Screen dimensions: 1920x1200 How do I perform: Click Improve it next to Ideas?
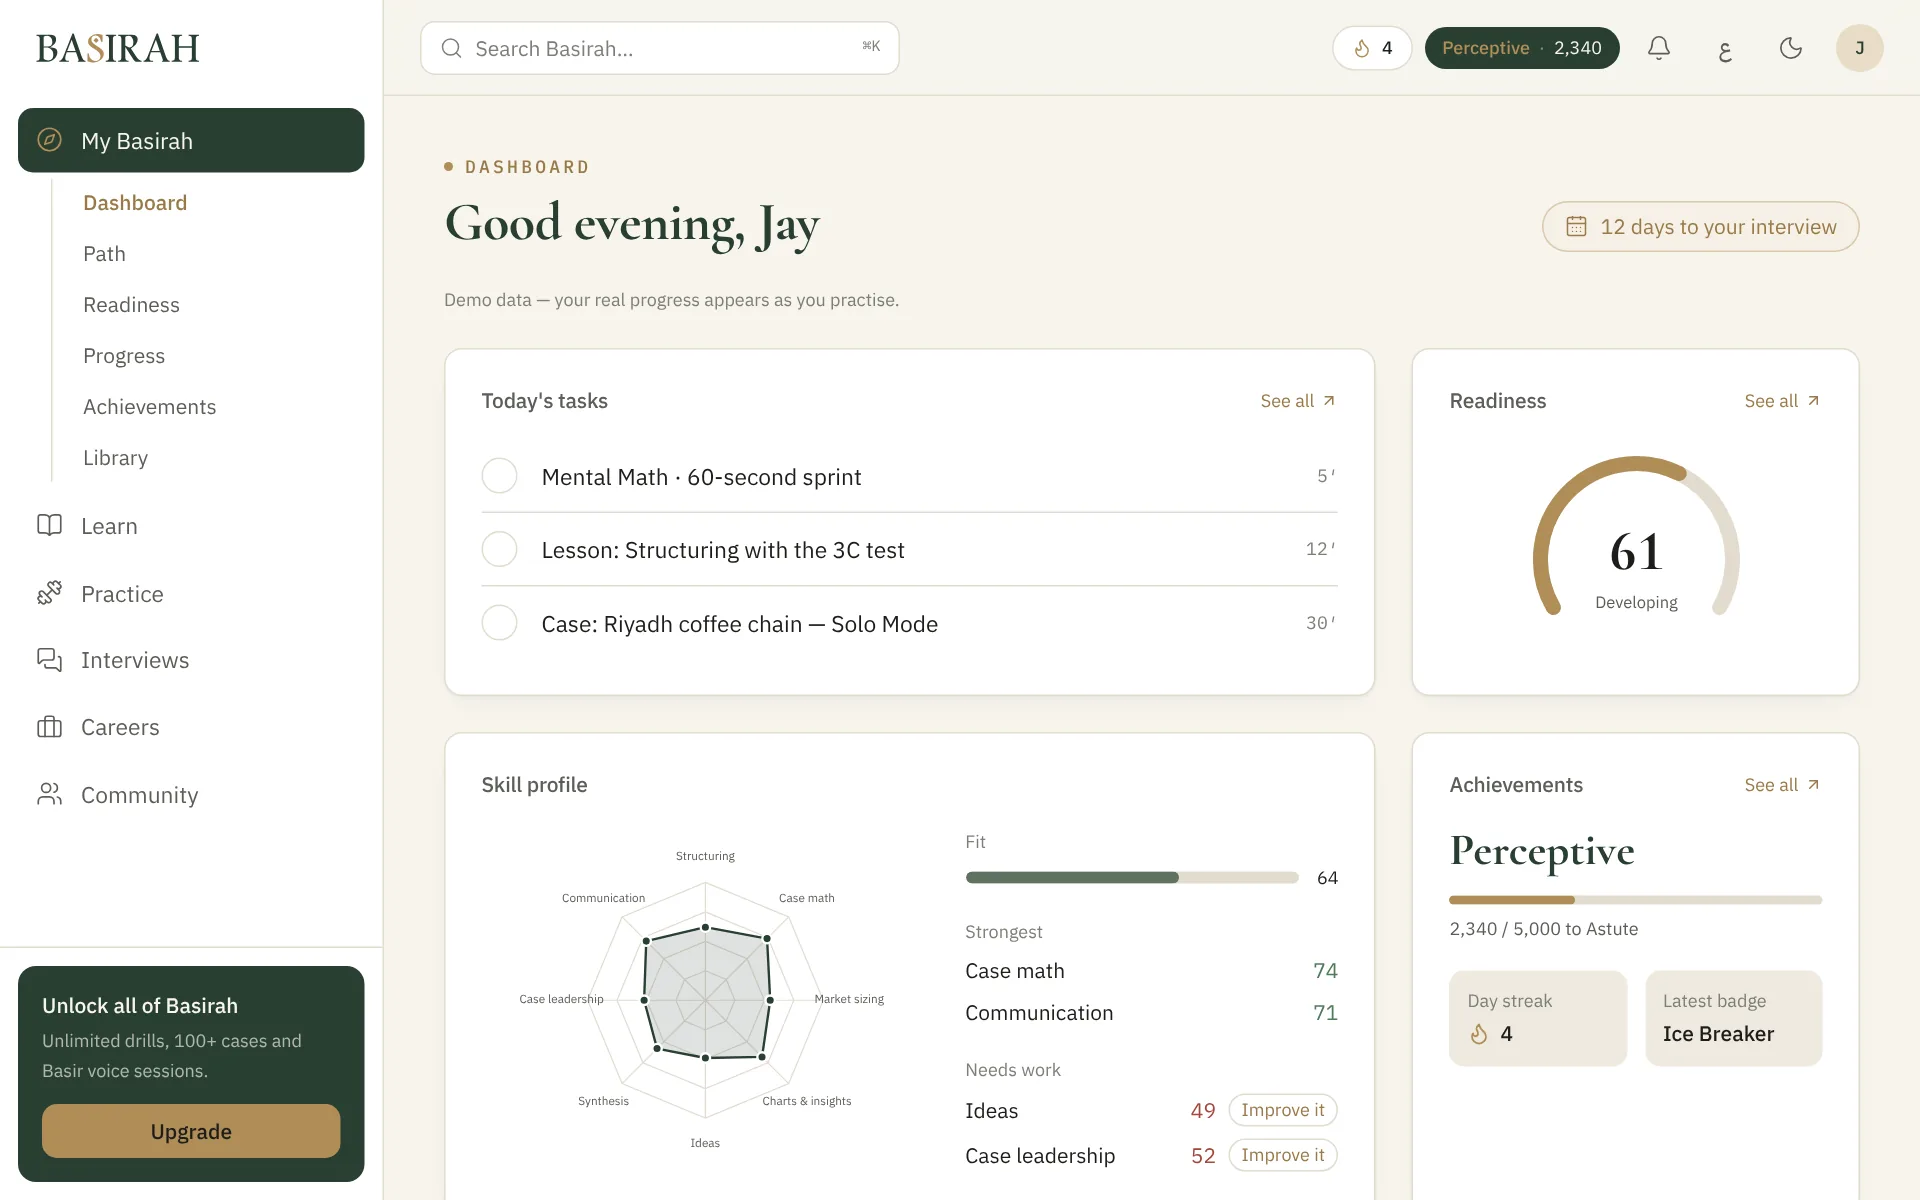tap(1282, 1110)
